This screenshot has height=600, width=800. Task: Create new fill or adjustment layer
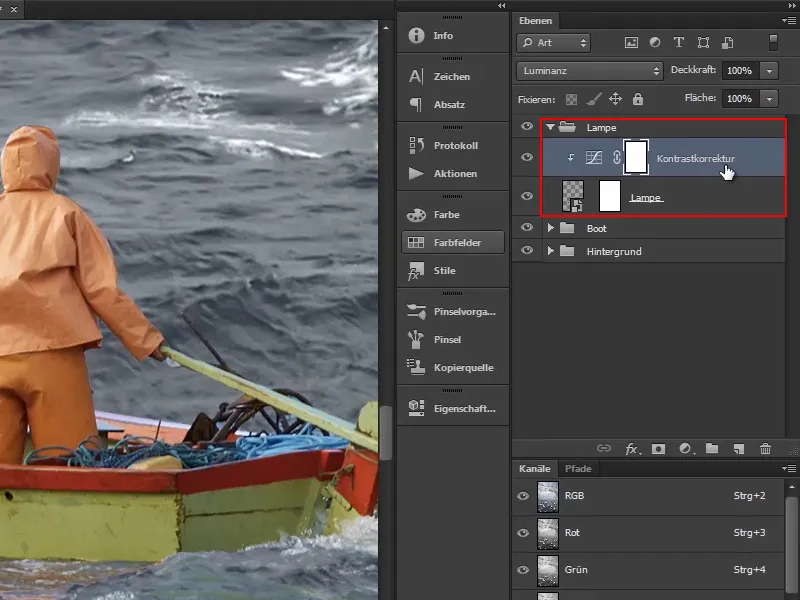coord(686,448)
